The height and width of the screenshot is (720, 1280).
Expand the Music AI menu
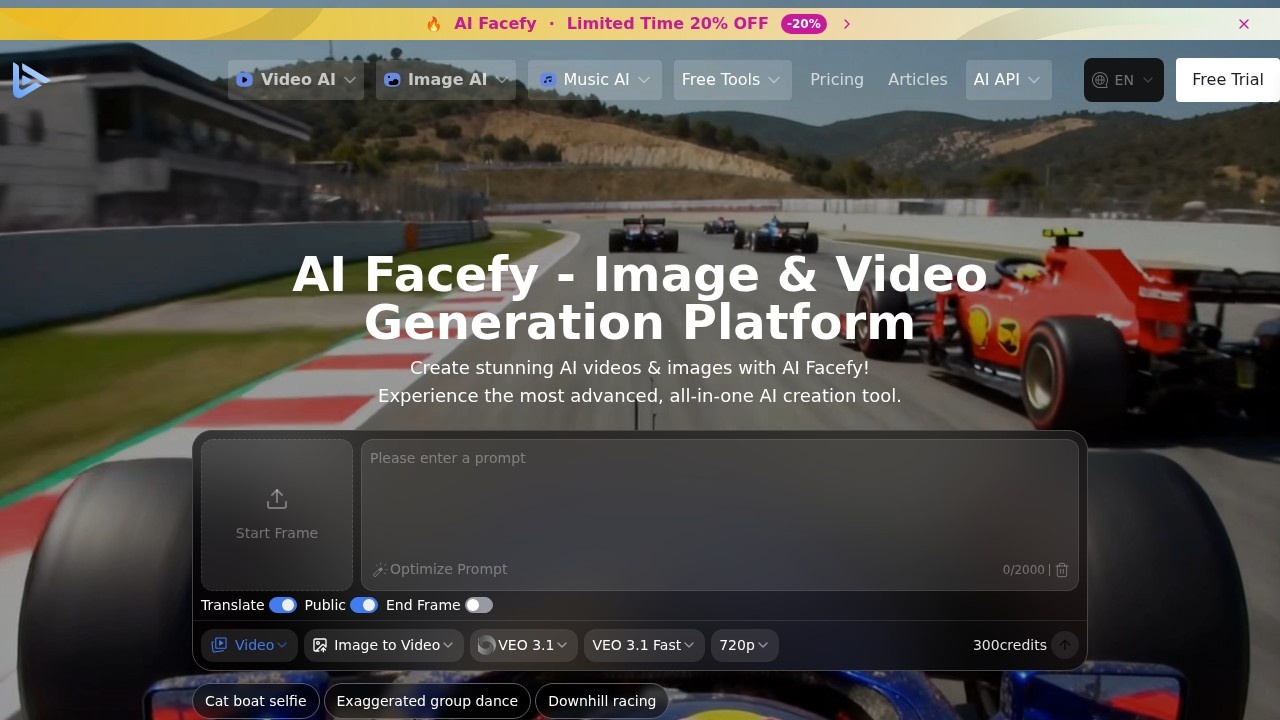[x=595, y=80]
